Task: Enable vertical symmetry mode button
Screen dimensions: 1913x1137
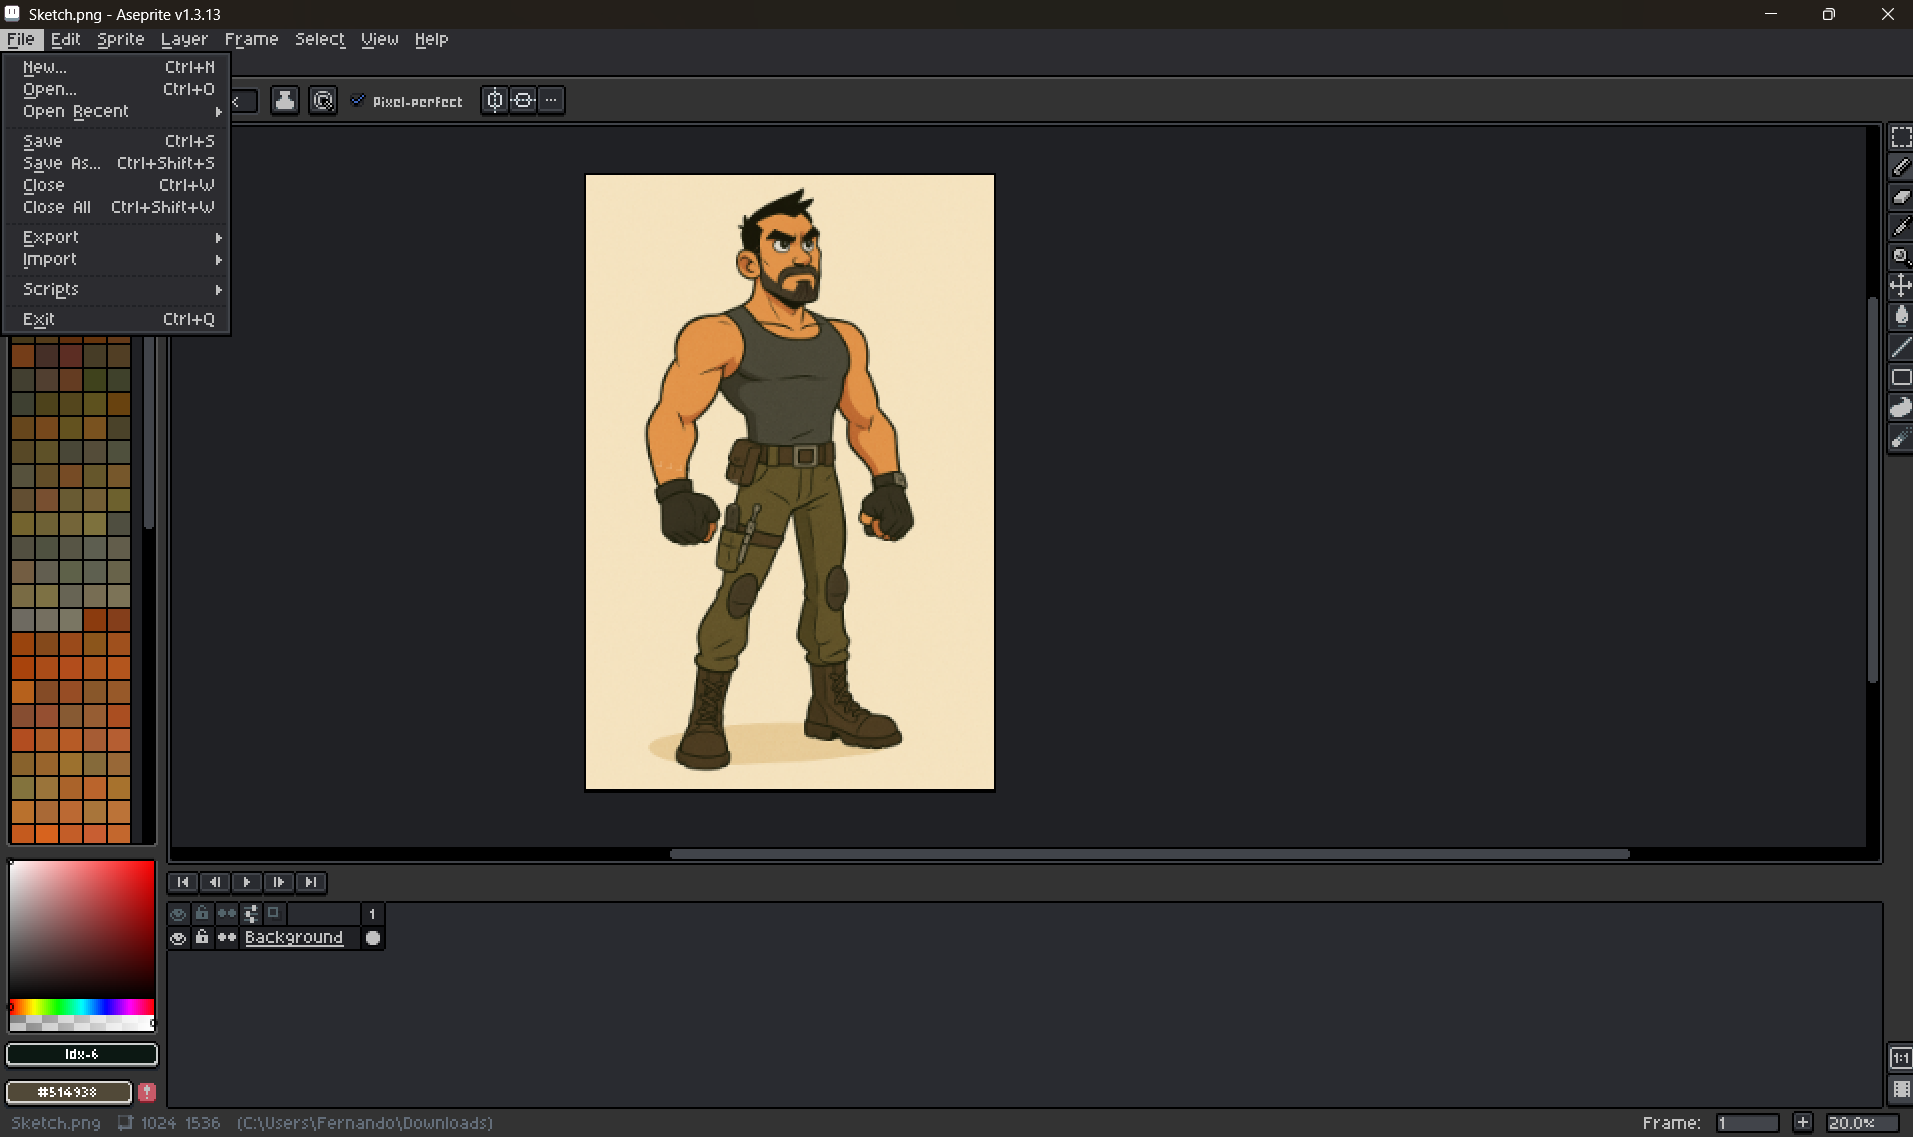Action: coord(494,100)
